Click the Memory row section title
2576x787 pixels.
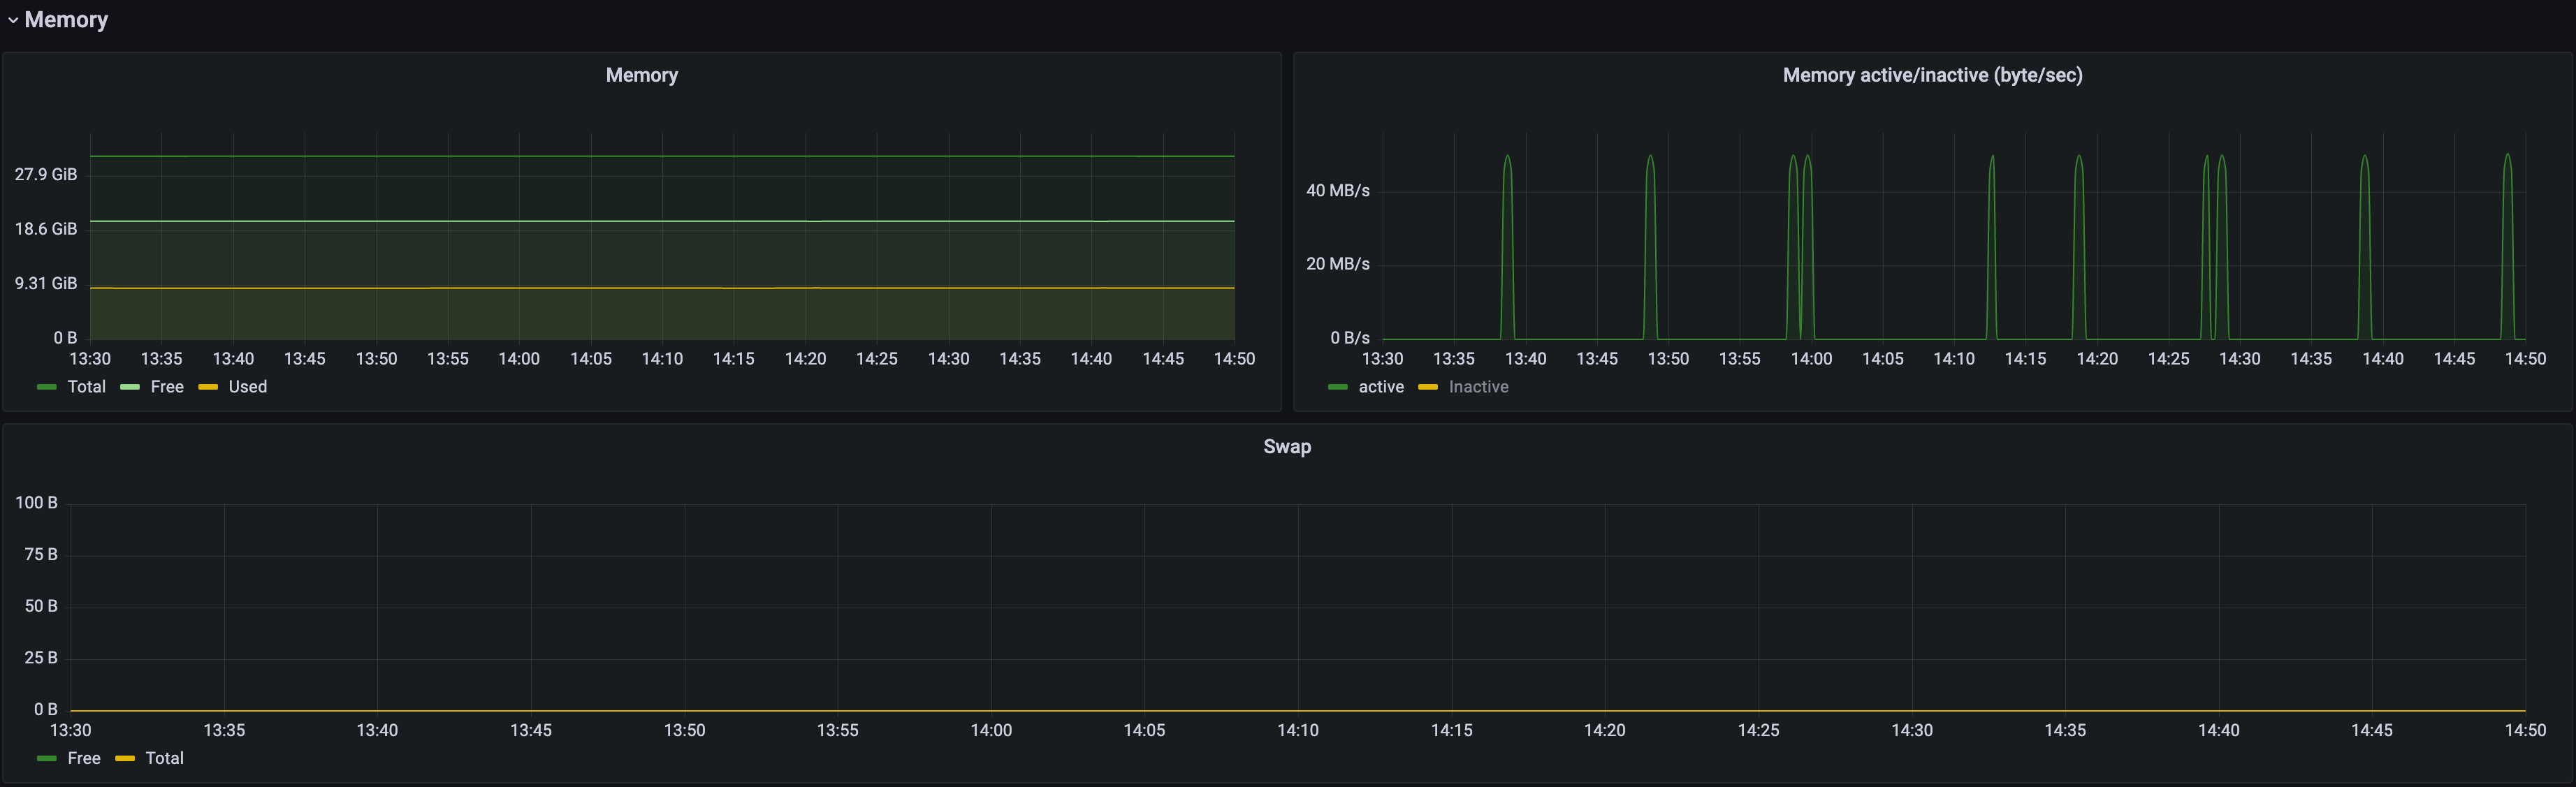click(66, 20)
